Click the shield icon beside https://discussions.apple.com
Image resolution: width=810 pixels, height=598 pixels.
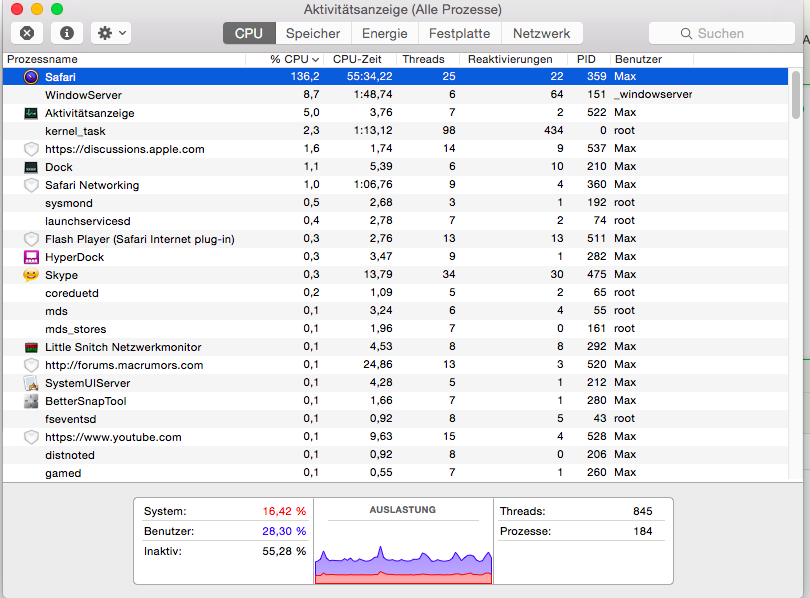point(31,149)
